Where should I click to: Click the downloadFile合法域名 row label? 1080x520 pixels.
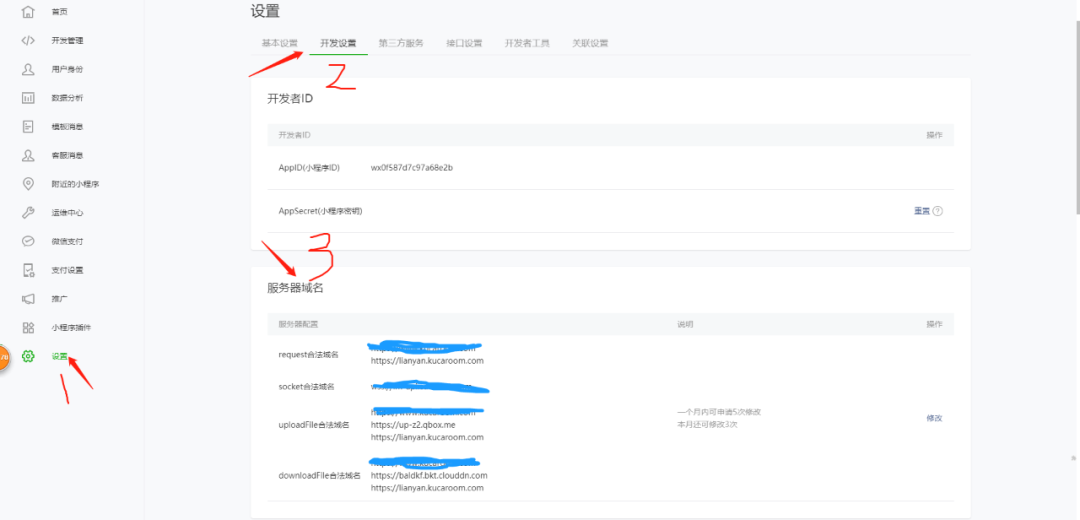(x=319, y=475)
